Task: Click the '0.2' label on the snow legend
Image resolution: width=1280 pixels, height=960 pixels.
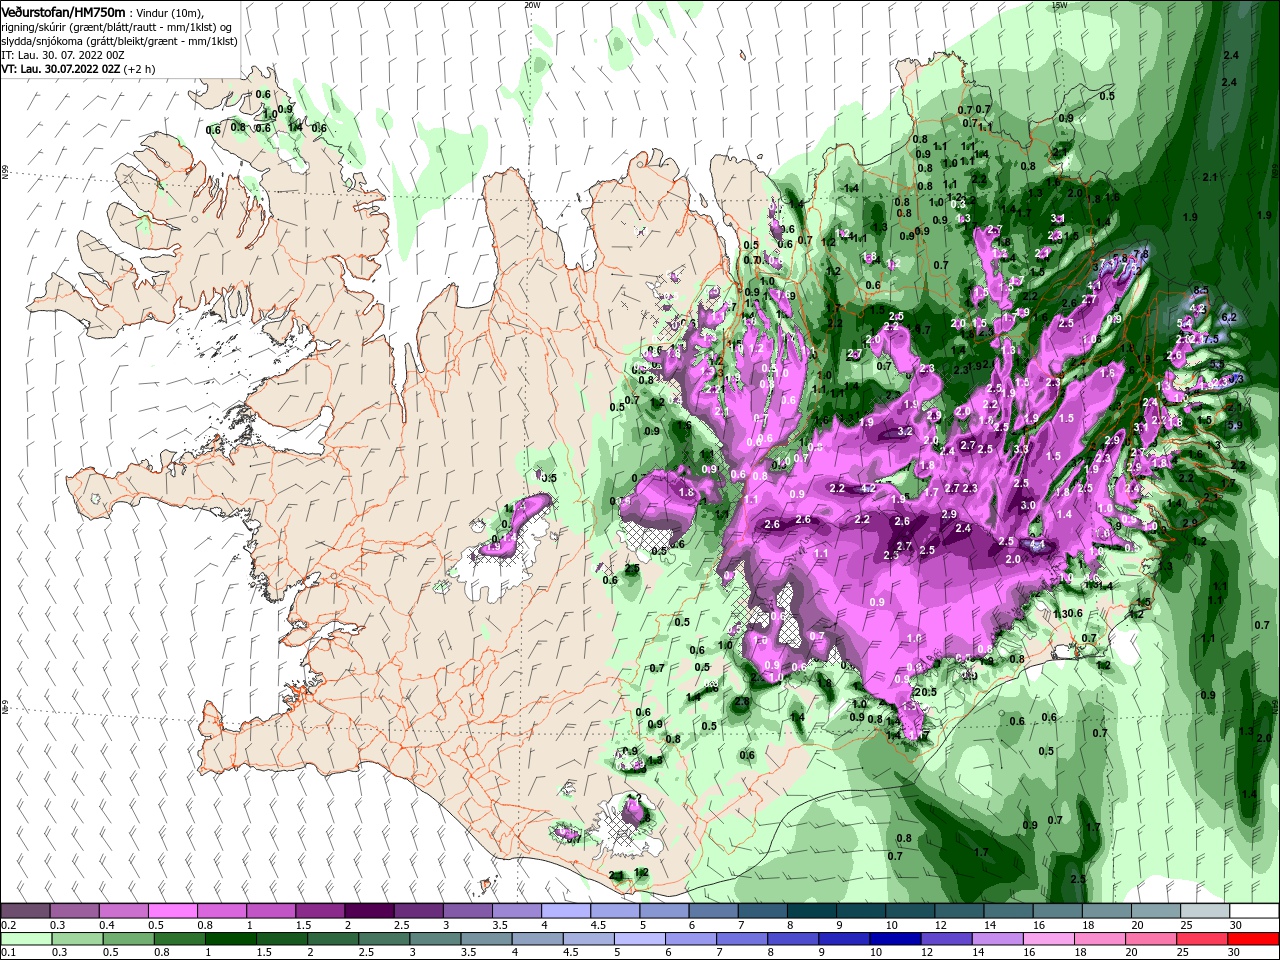Action: coord(8,925)
